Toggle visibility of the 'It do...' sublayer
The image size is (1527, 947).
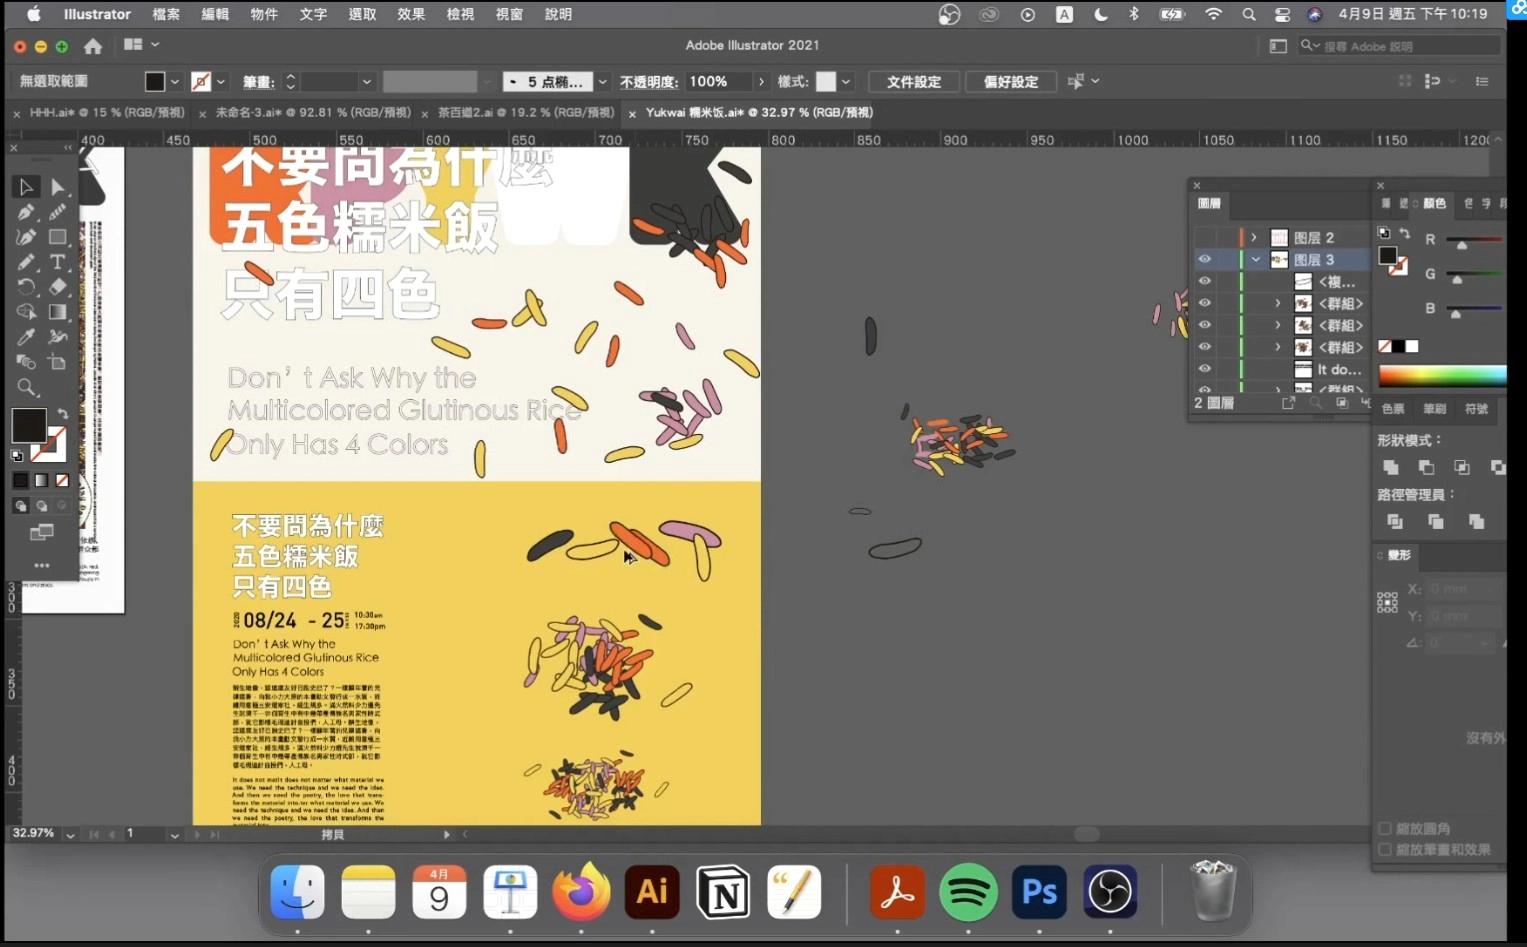pyautogui.click(x=1205, y=369)
